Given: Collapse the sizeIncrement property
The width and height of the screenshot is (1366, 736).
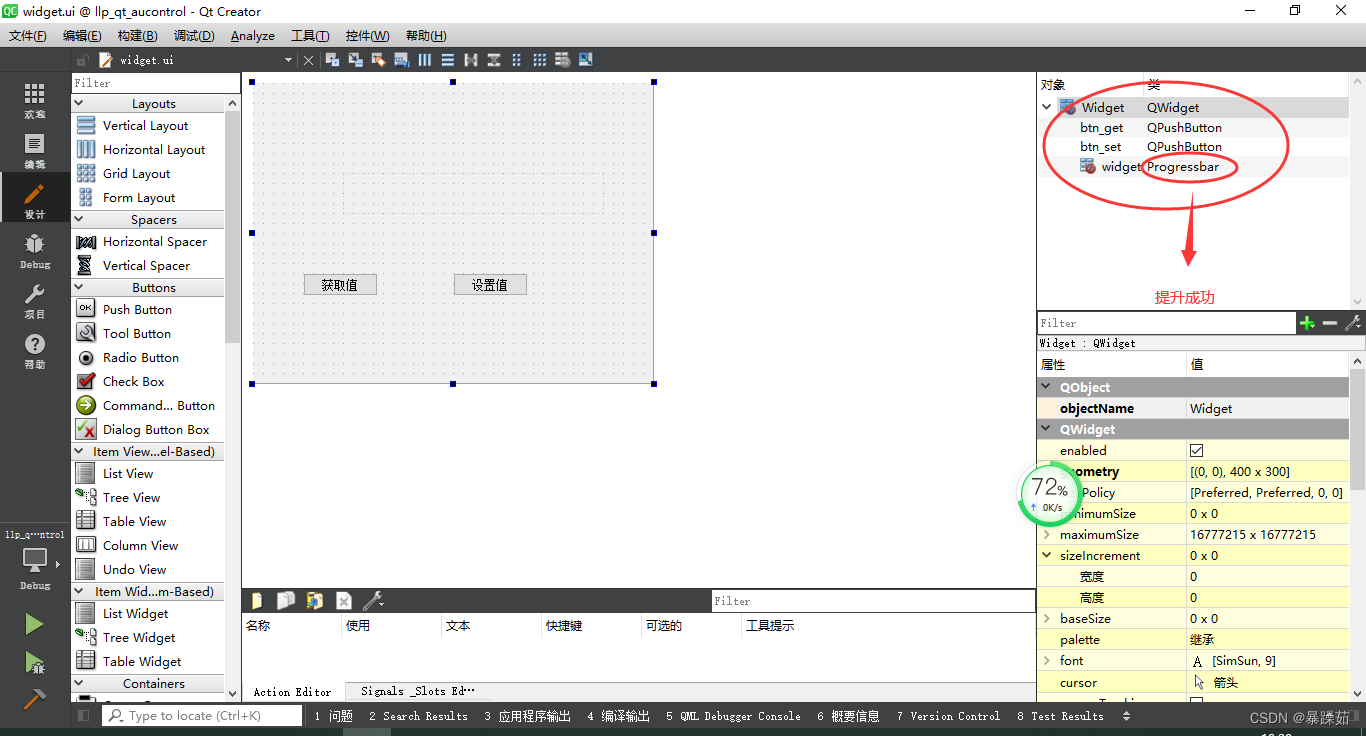Looking at the screenshot, I should 1047,556.
